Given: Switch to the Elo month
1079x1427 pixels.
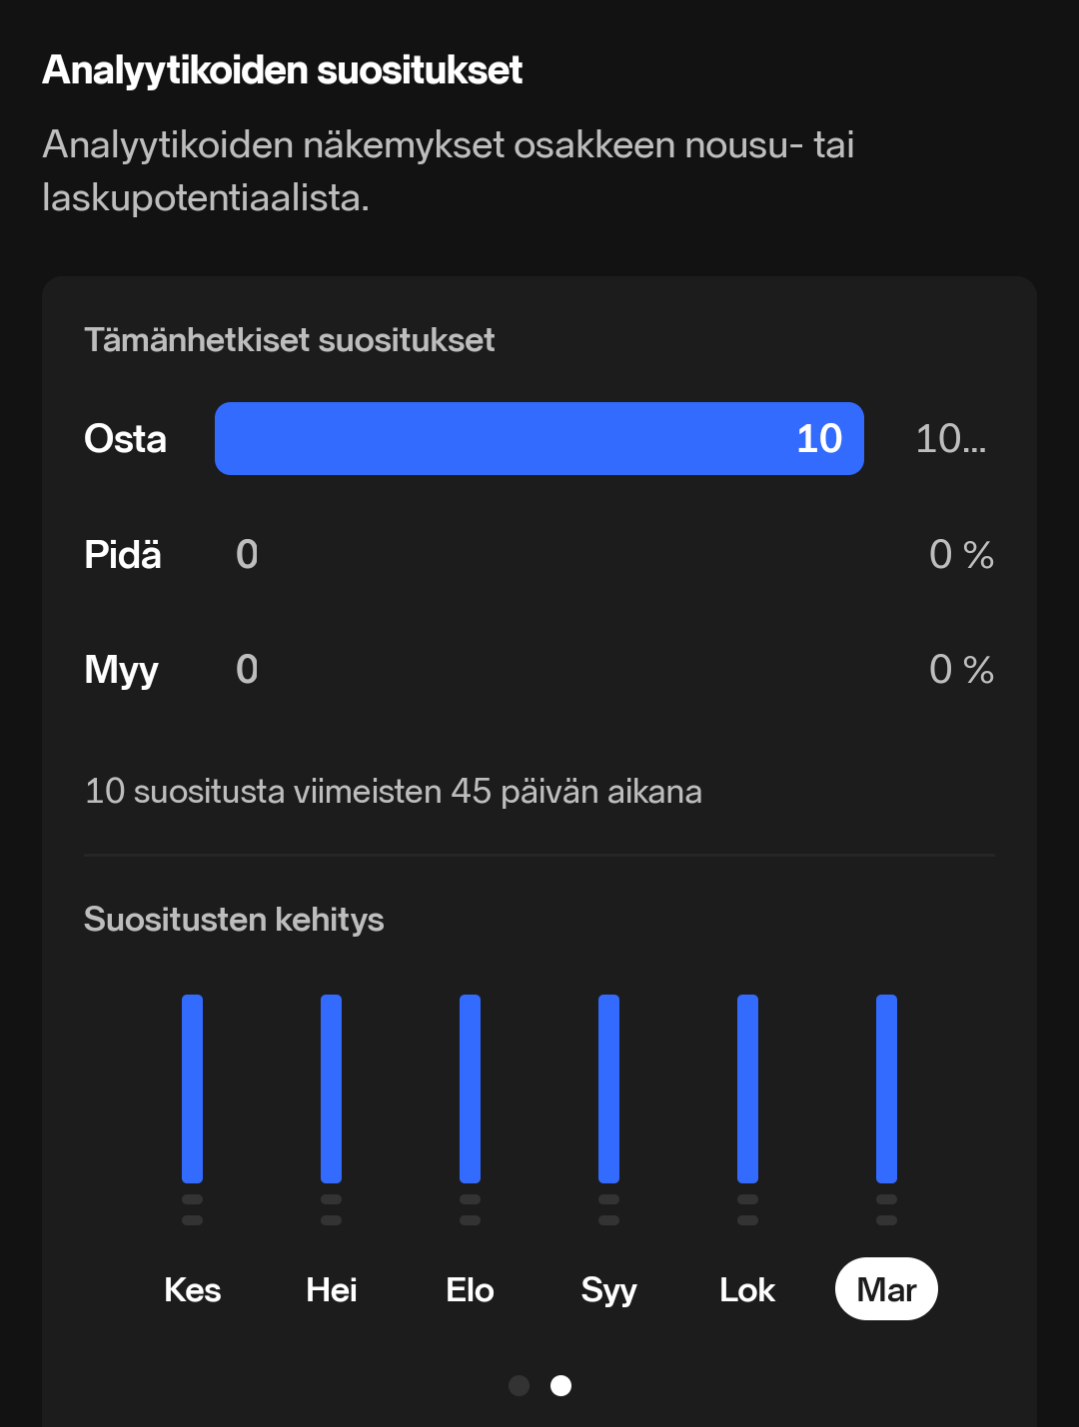Looking at the screenshot, I should 470,1289.
